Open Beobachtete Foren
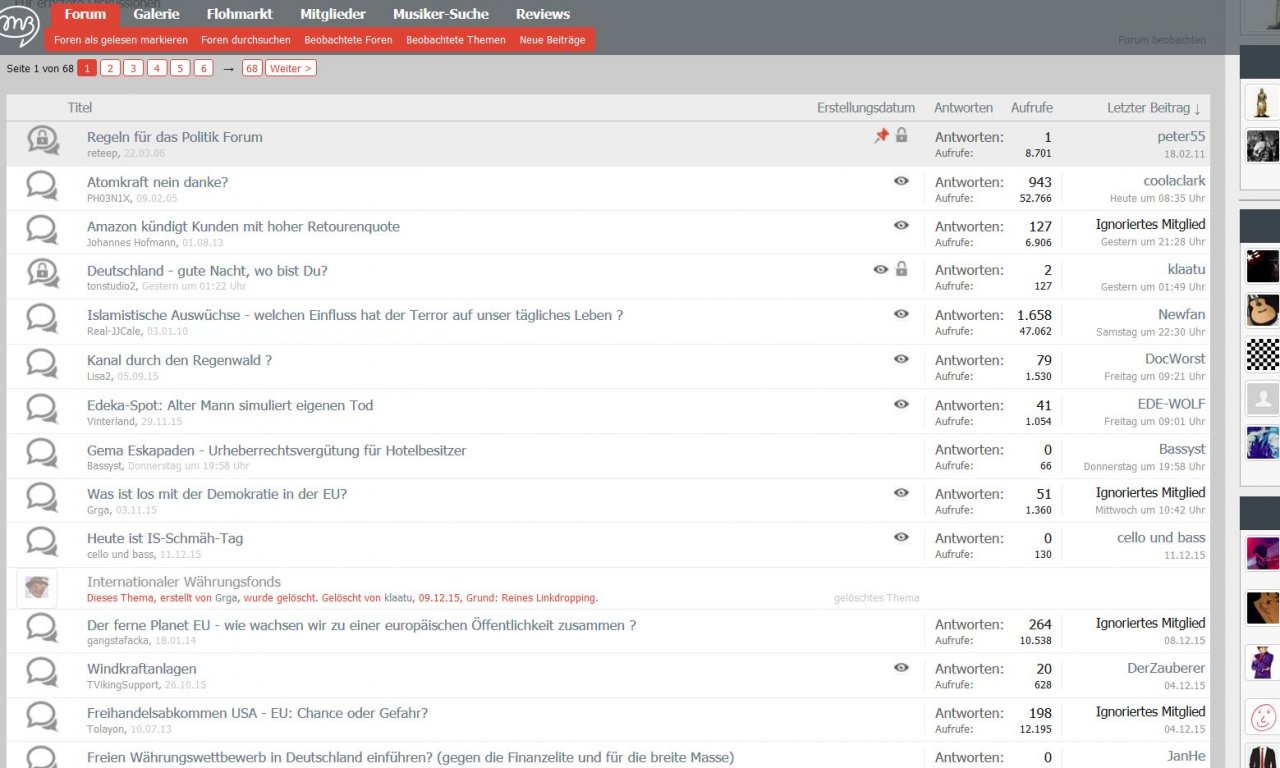The height and width of the screenshot is (768, 1280). tap(348, 40)
